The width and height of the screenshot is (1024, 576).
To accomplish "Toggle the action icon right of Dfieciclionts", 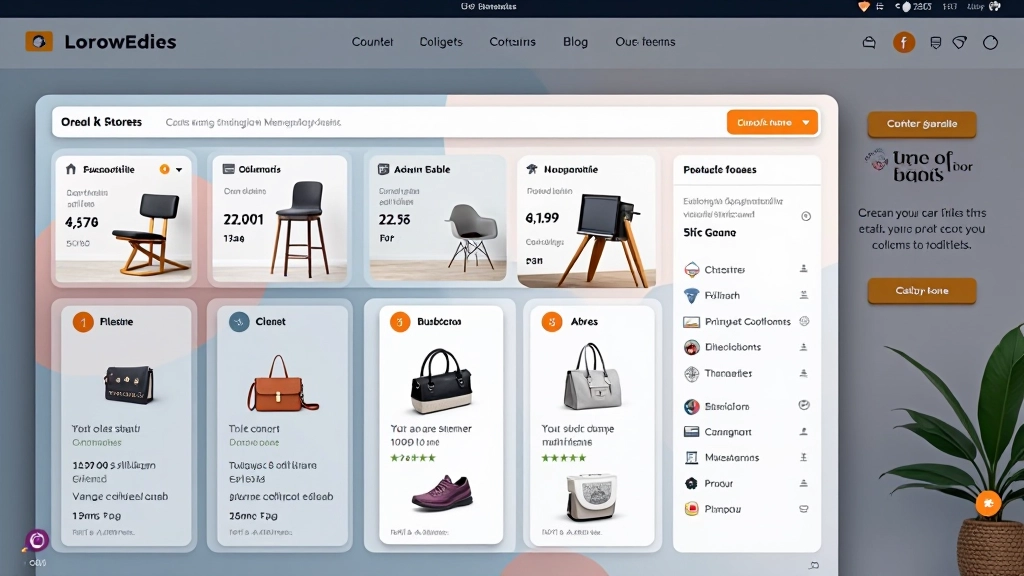I will pyautogui.click(x=804, y=347).
